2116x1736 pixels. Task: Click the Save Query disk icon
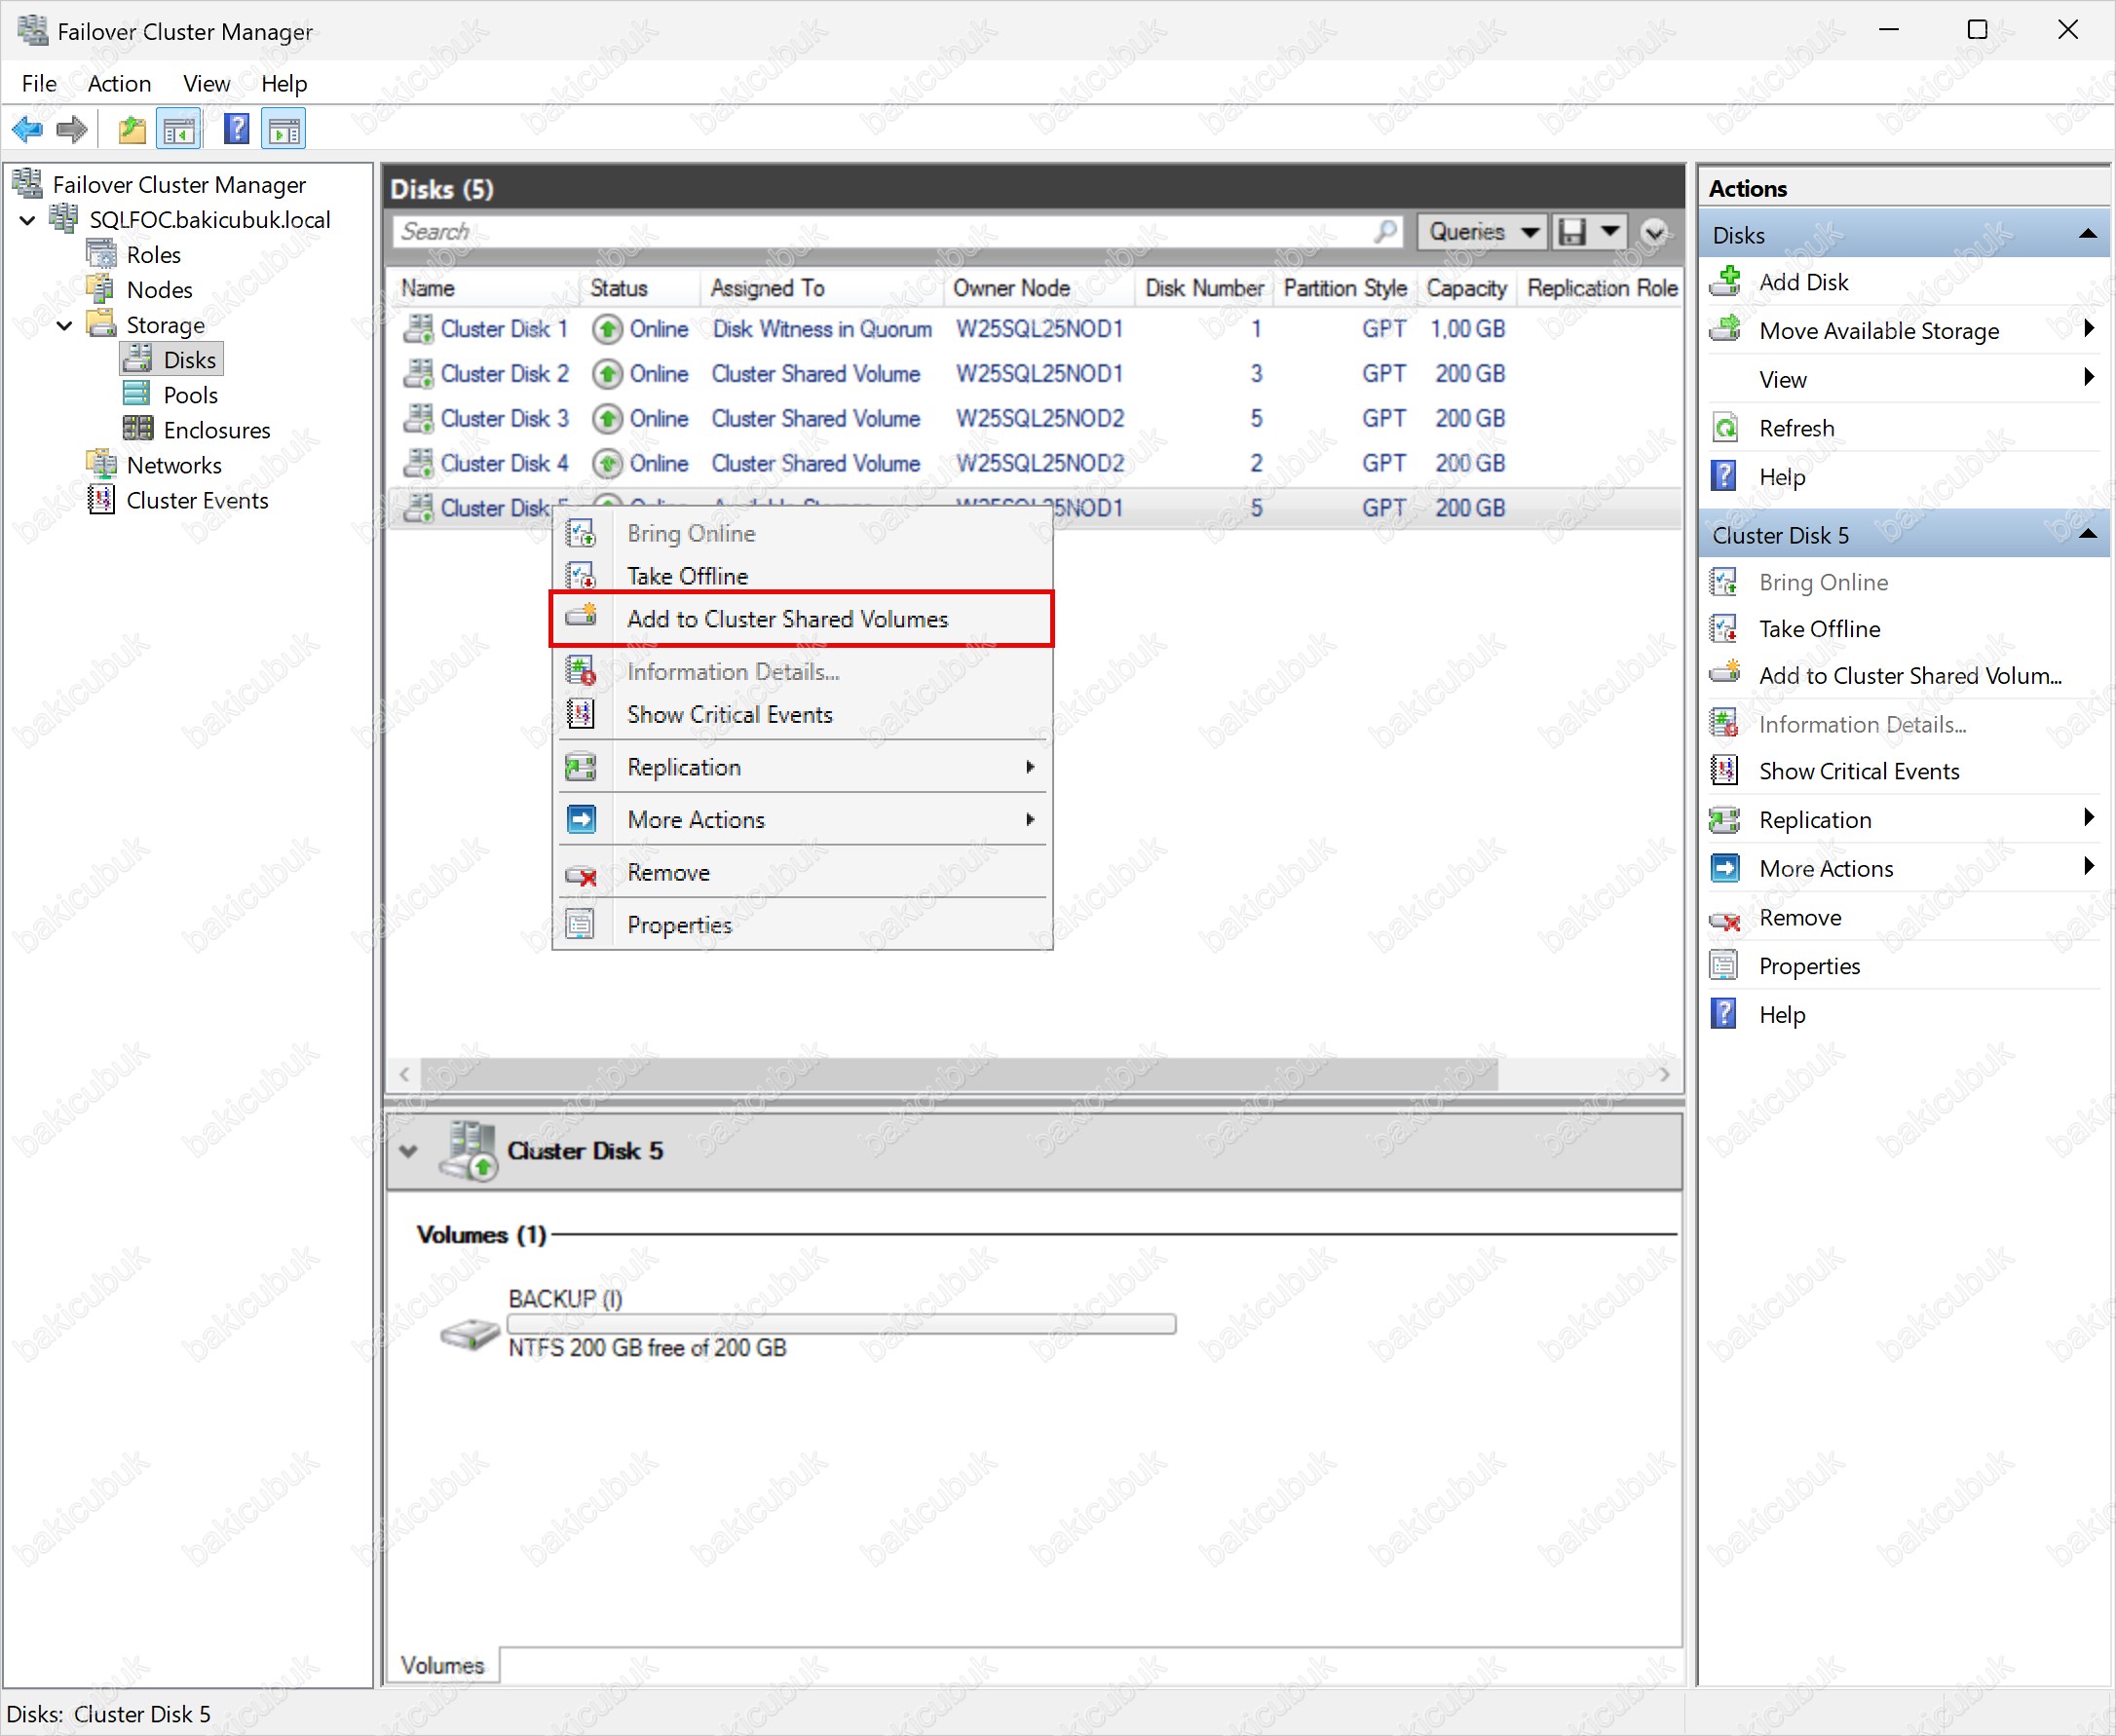(x=1572, y=232)
